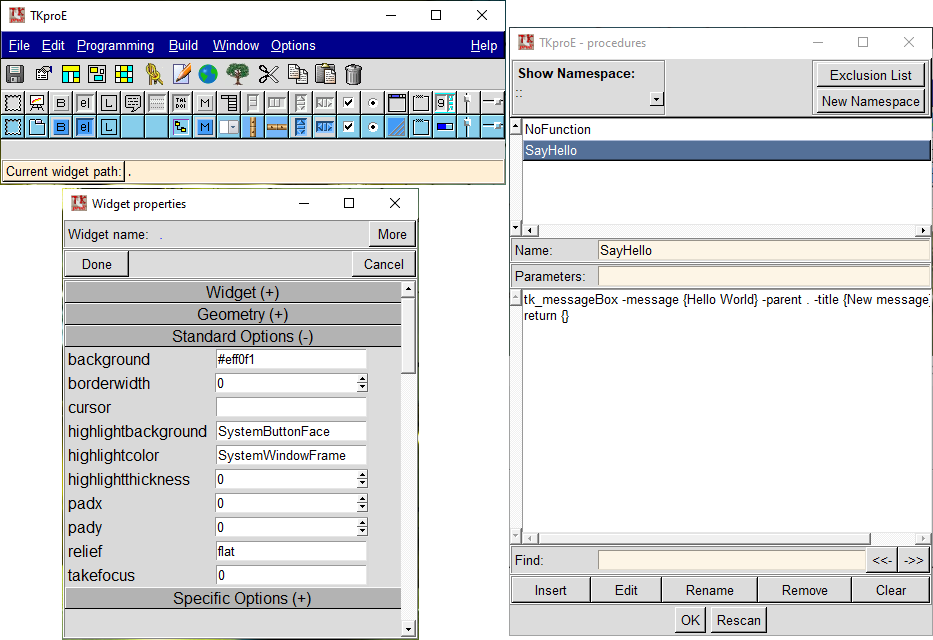Save the project using the disk icon
The height and width of the screenshot is (640, 933).
(x=14, y=73)
